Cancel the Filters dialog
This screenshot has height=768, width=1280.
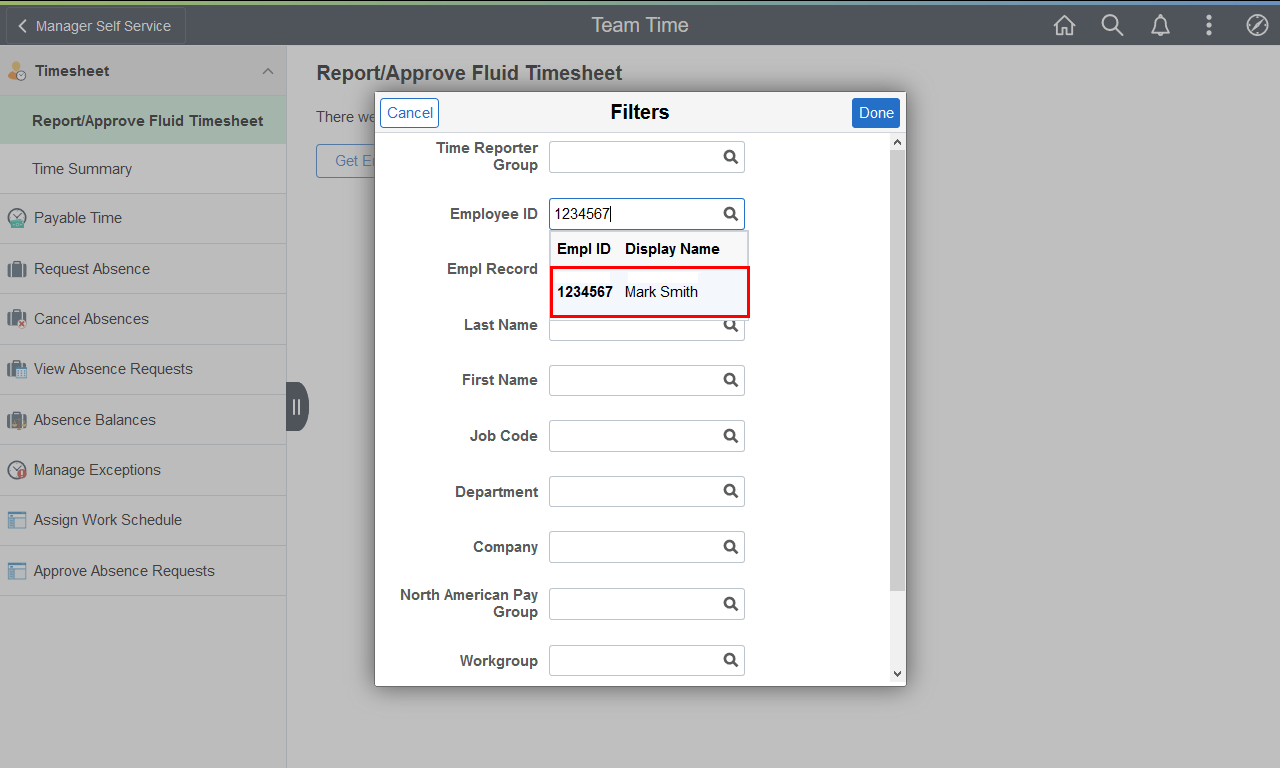point(410,113)
